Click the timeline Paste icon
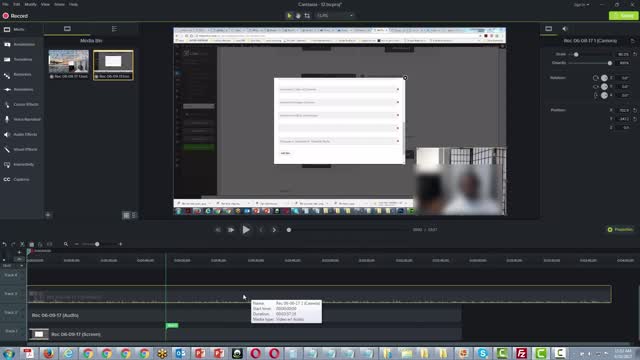Viewport: 640px width, 360px height. click(x=40, y=244)
